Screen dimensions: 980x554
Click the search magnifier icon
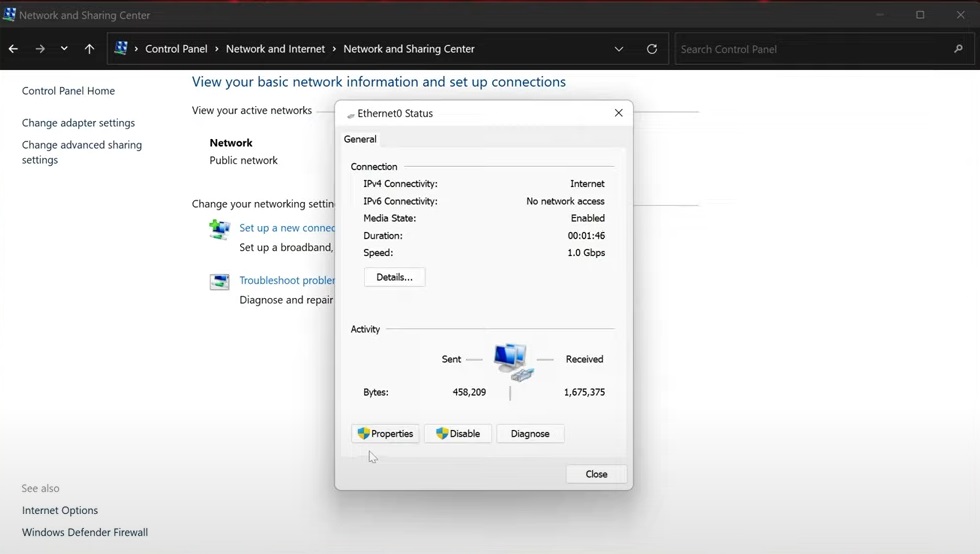[x=959, y=49]
